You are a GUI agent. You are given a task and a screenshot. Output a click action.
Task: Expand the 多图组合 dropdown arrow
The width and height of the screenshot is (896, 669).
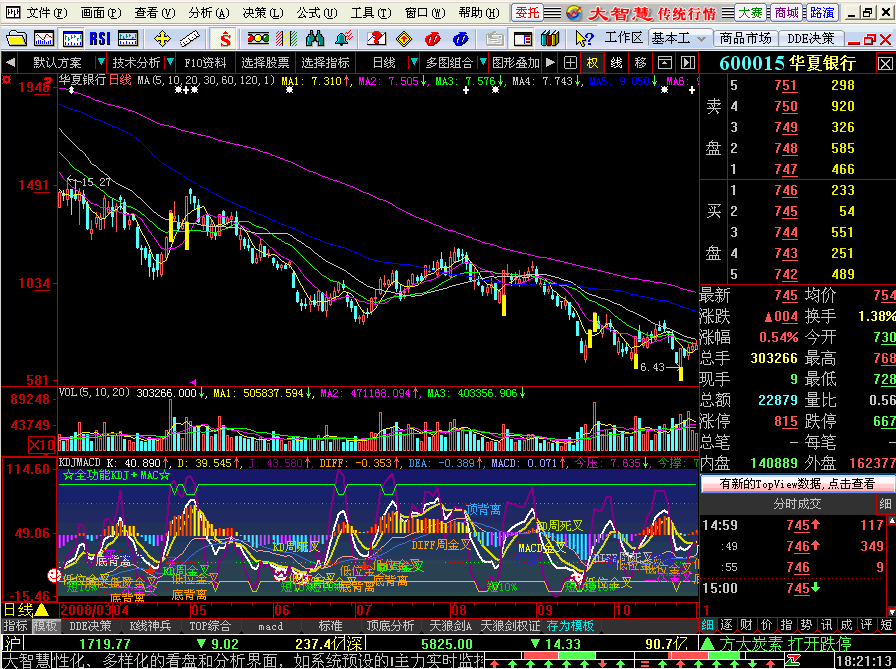coord(483,62)
